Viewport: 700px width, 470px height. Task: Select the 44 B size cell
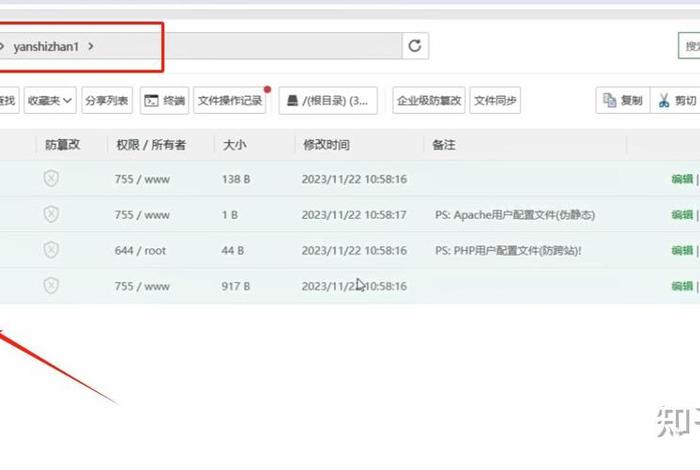pos(233,250)
